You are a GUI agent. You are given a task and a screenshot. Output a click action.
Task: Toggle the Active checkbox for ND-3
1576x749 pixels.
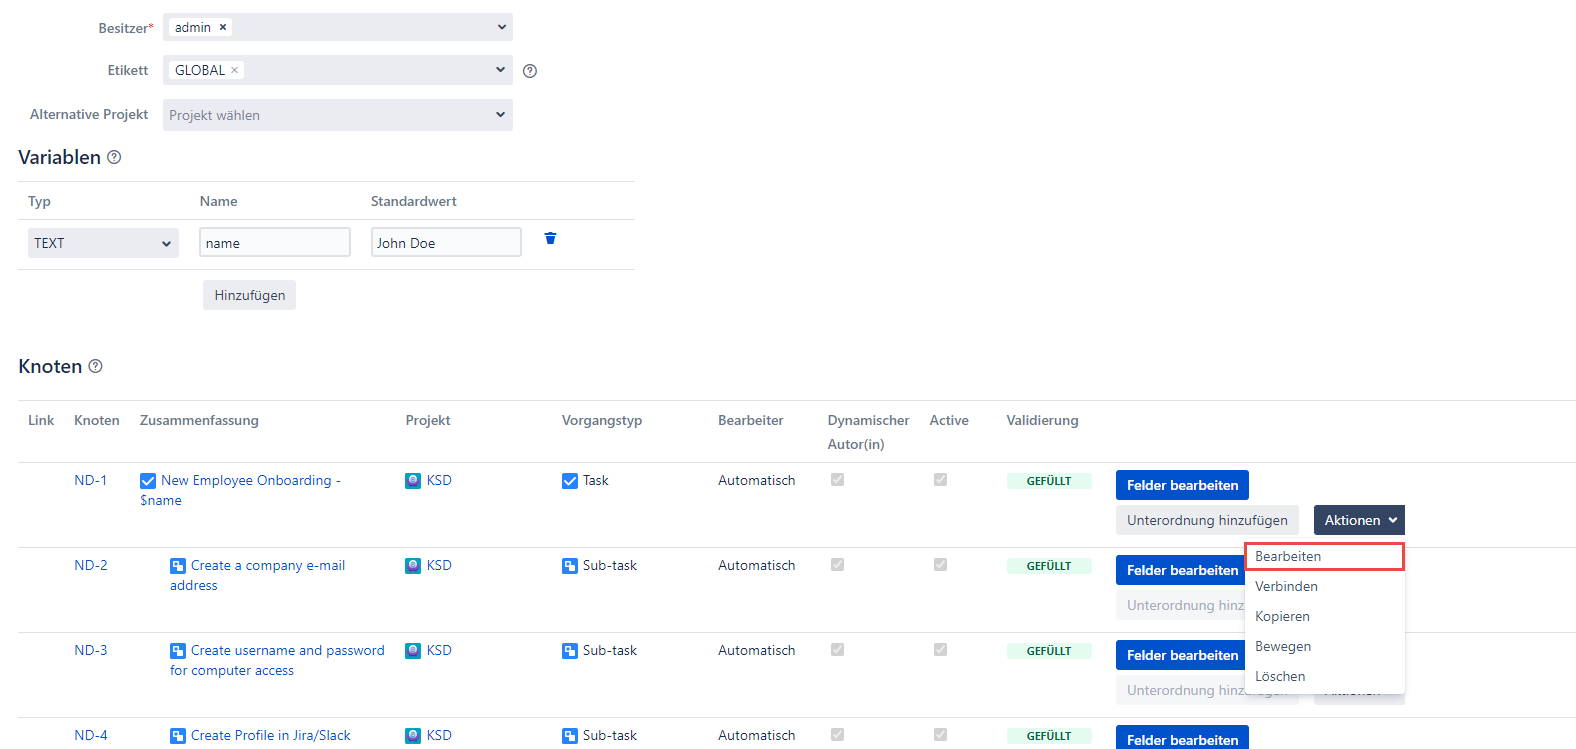[x=940, y=650]
